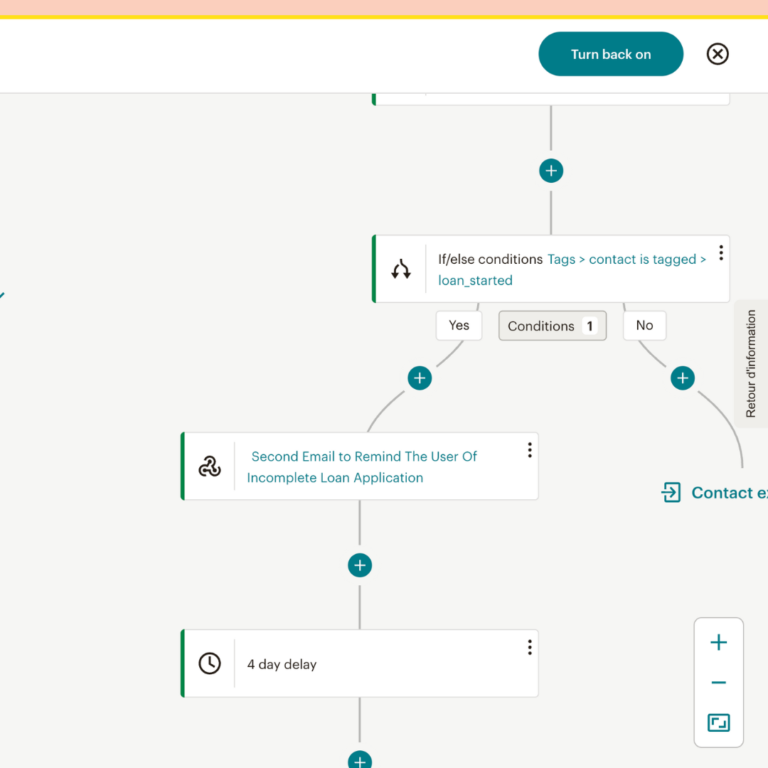Select the No branch label
Viewport: 768px width, 768px height.
click(644, 325)
